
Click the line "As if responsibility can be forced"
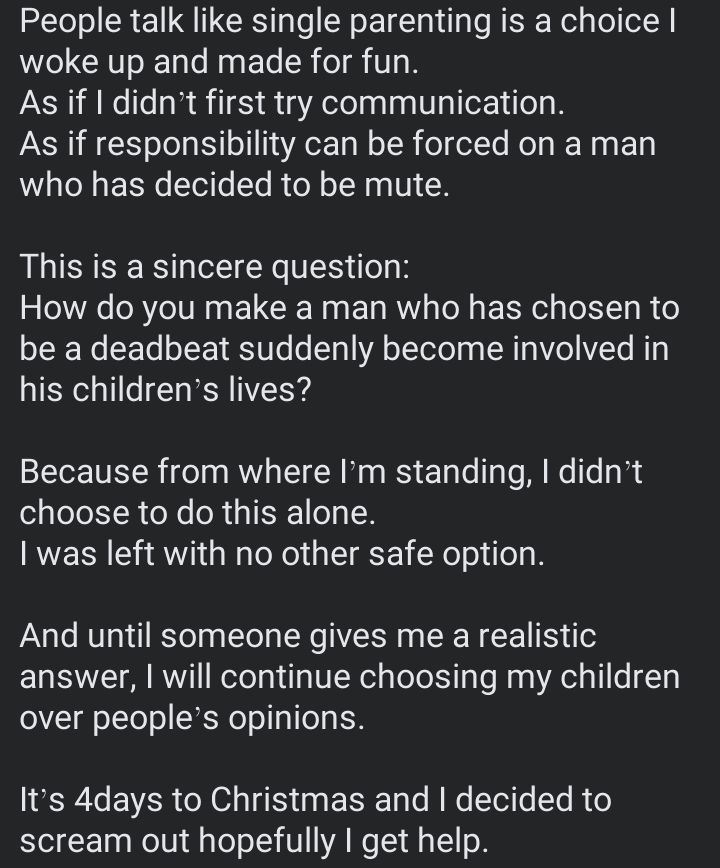pyautogui.click(x=337, y=144)
